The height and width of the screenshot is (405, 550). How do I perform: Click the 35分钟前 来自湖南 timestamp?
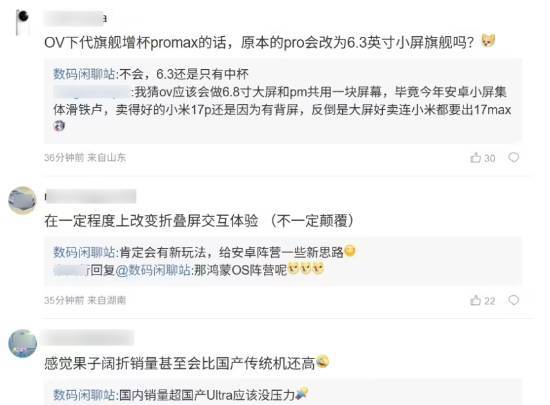[x=85, y=301]
